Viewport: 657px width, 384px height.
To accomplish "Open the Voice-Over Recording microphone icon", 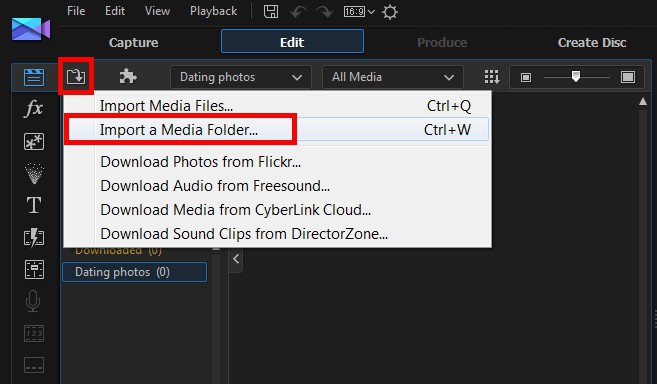I will click(33, 301).
